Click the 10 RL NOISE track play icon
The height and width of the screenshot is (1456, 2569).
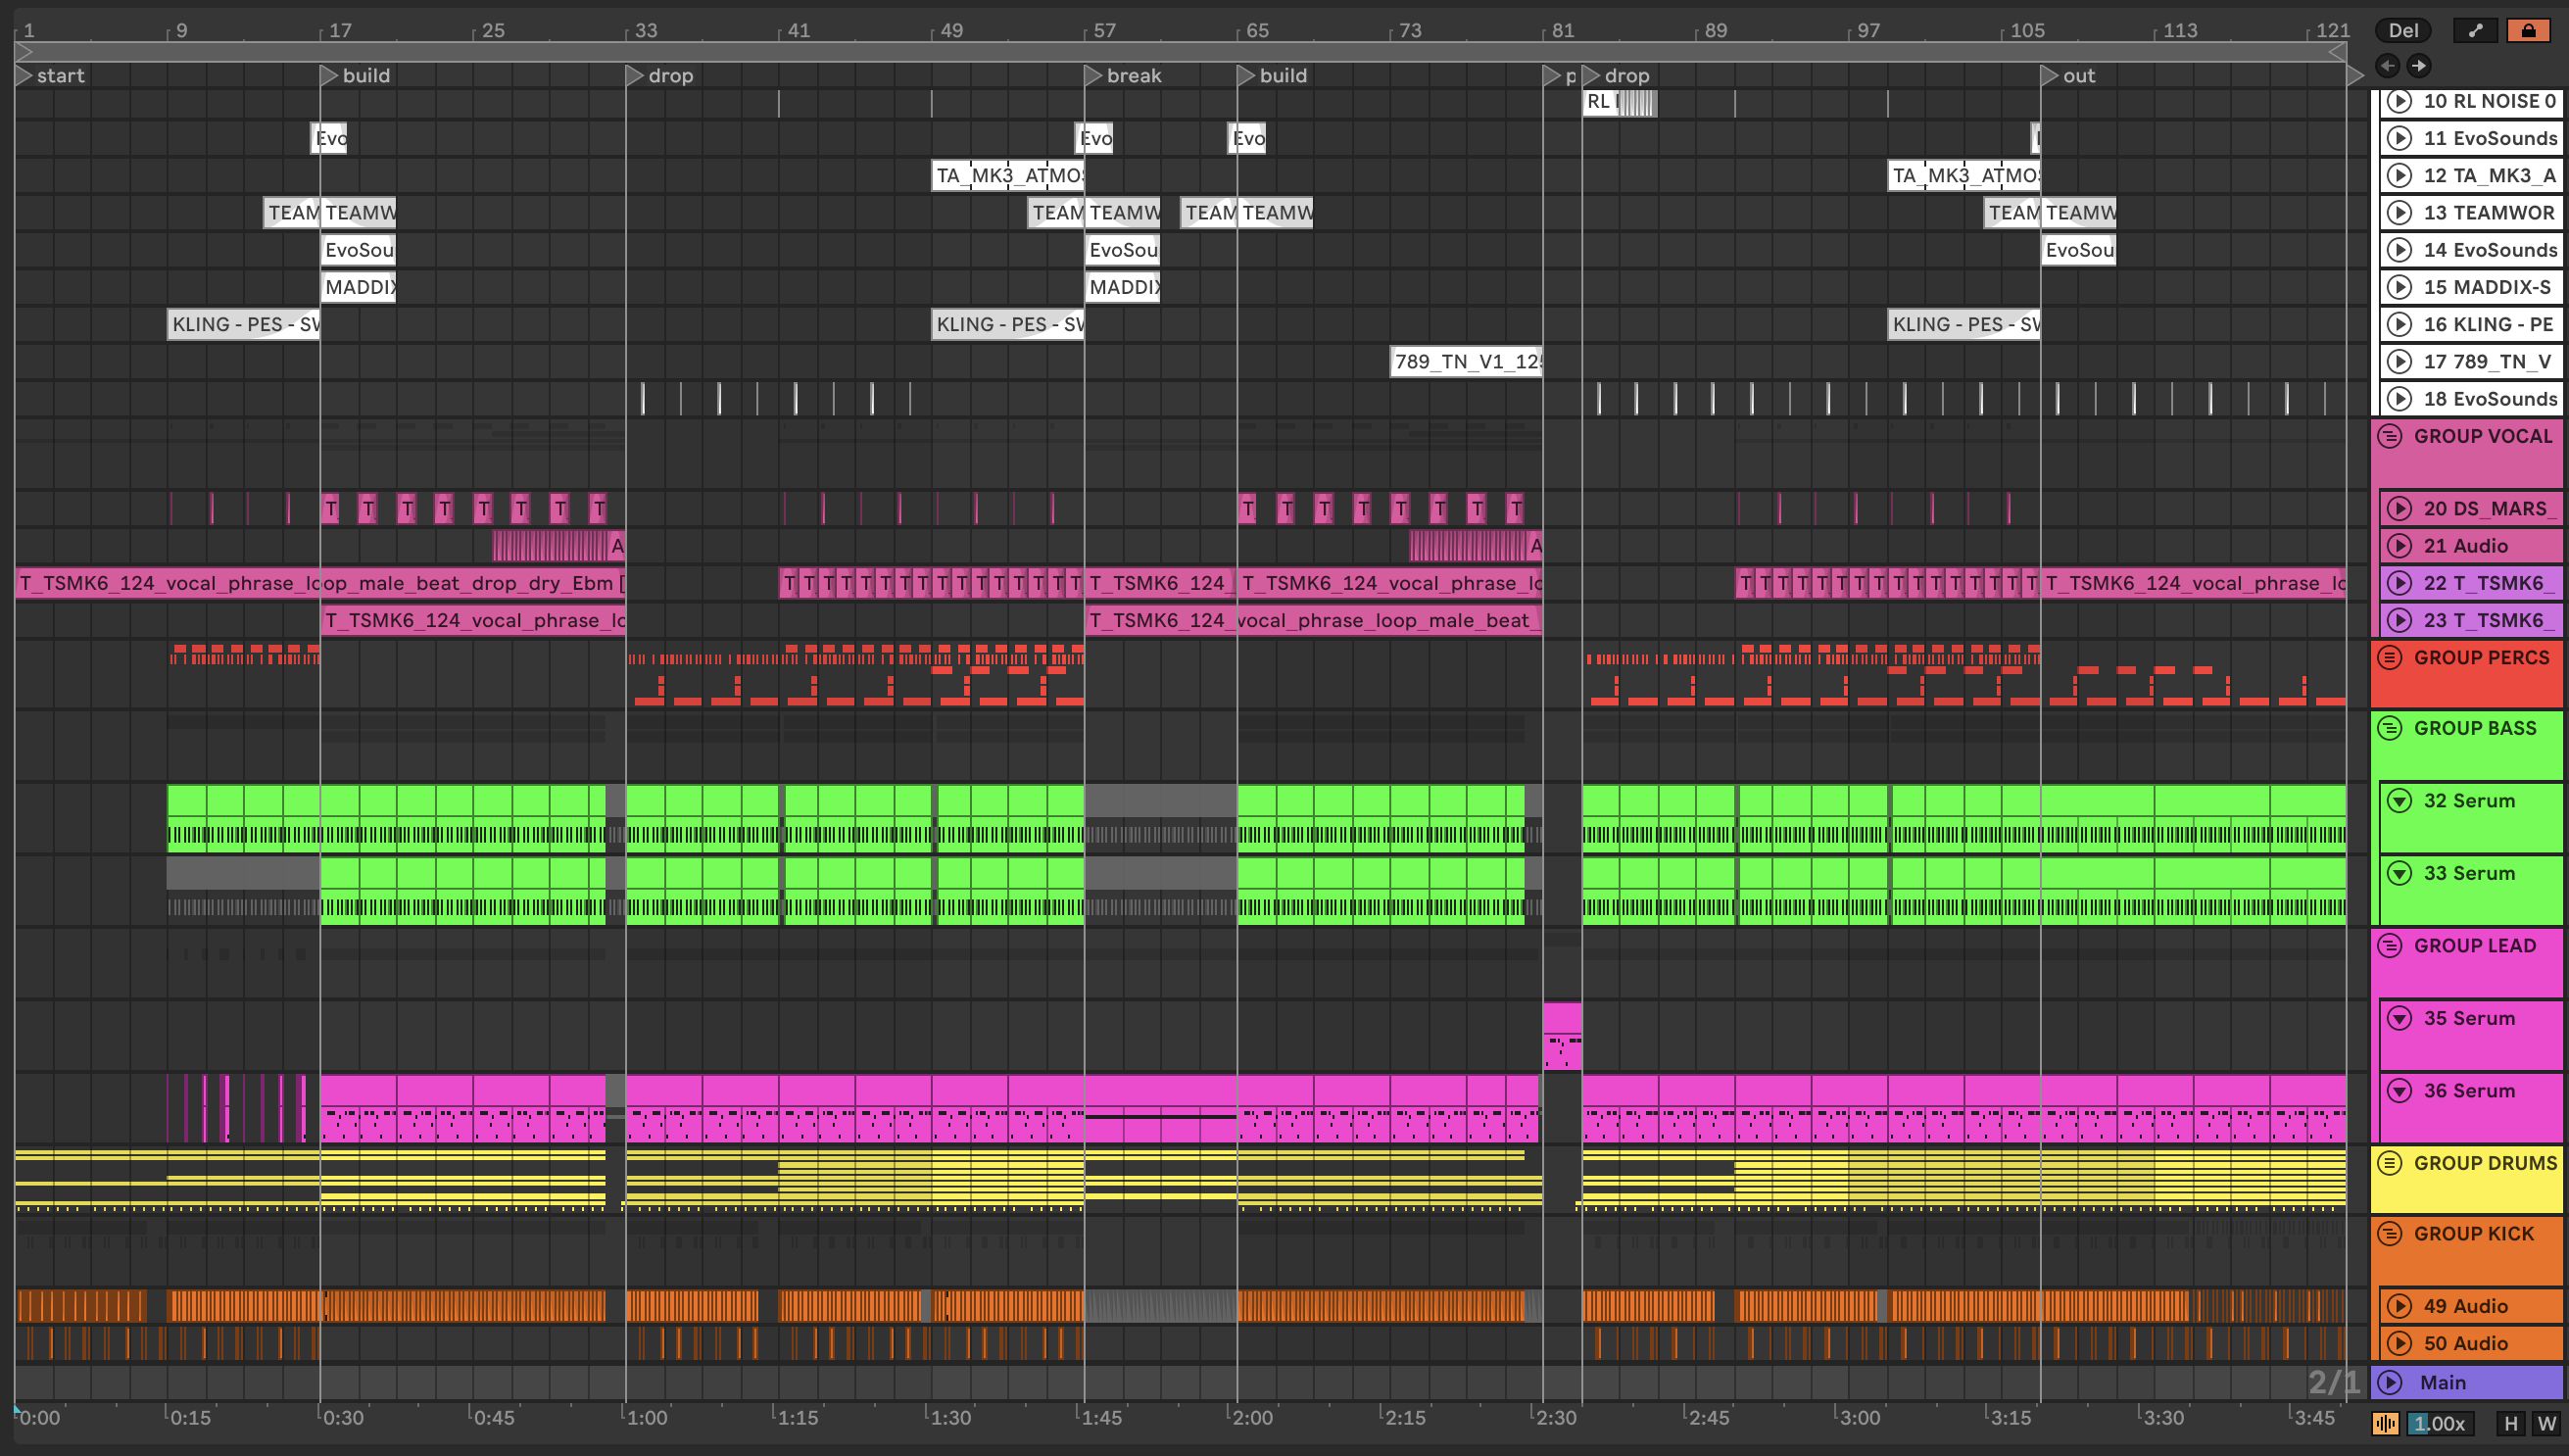(2399, 101)
